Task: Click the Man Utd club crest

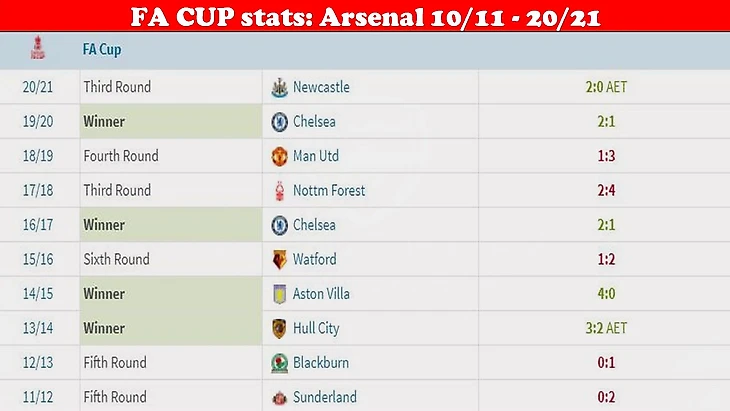Action: (279, 156)
